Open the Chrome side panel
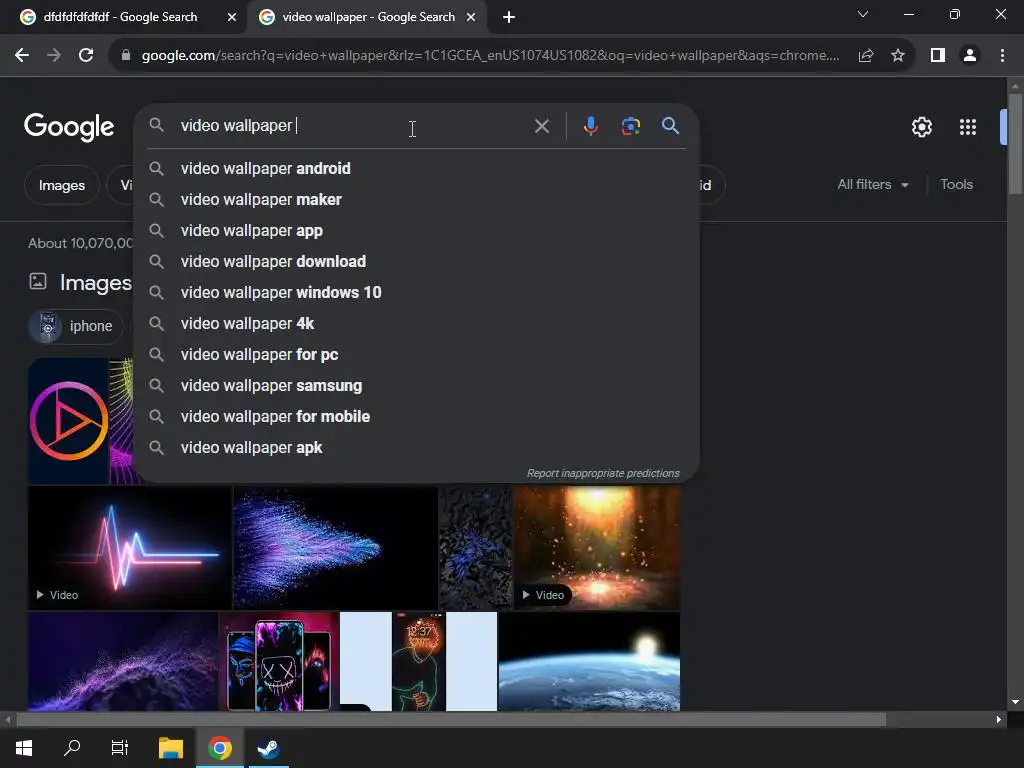Screen dimensions: 1024x768 (x=938, y=56)
